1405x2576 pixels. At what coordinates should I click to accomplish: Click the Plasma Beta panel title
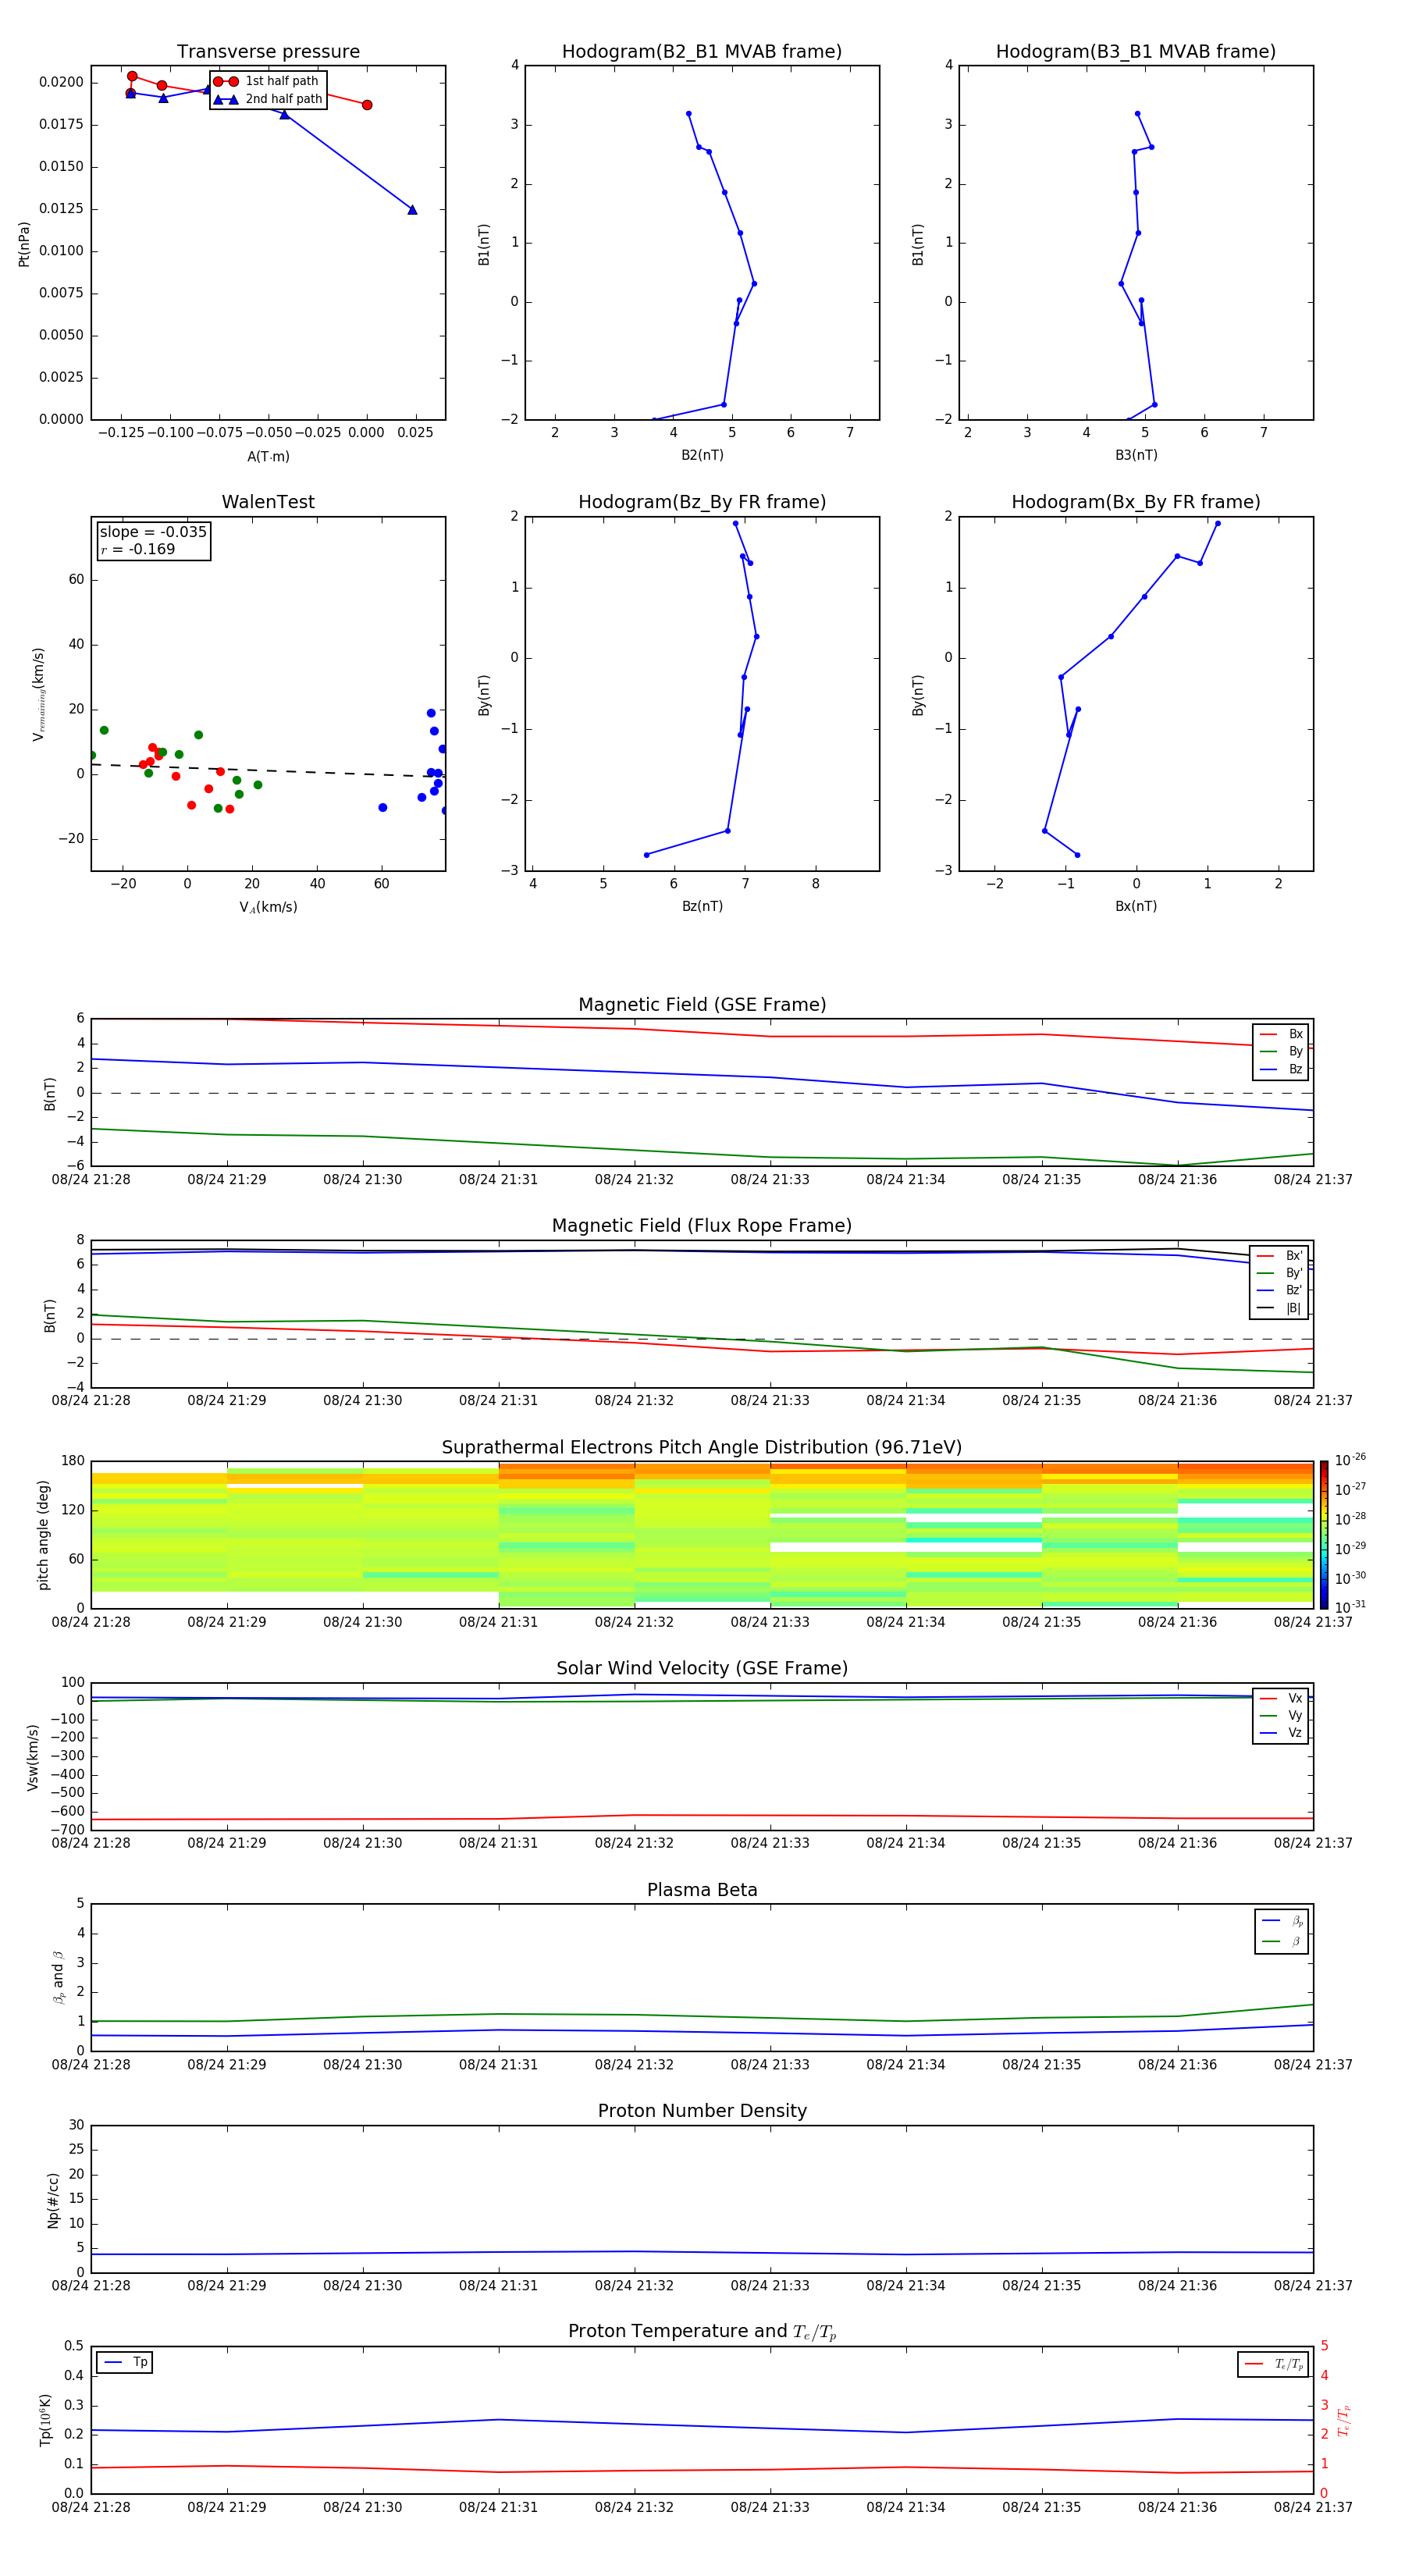702,1890
